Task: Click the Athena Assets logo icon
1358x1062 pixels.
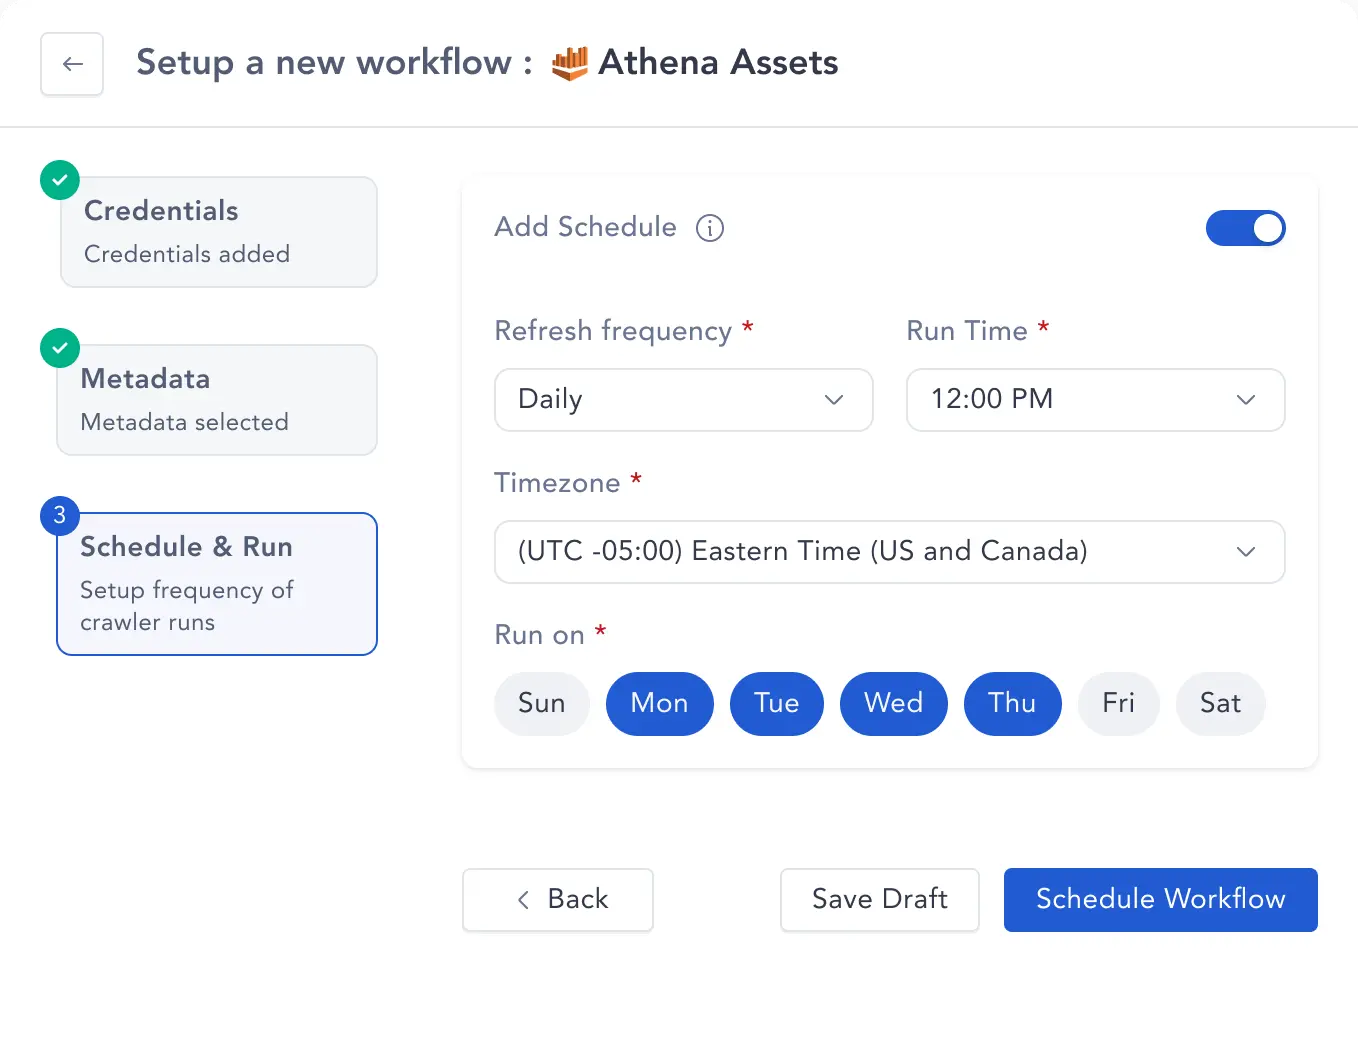Action: (570, 63)
